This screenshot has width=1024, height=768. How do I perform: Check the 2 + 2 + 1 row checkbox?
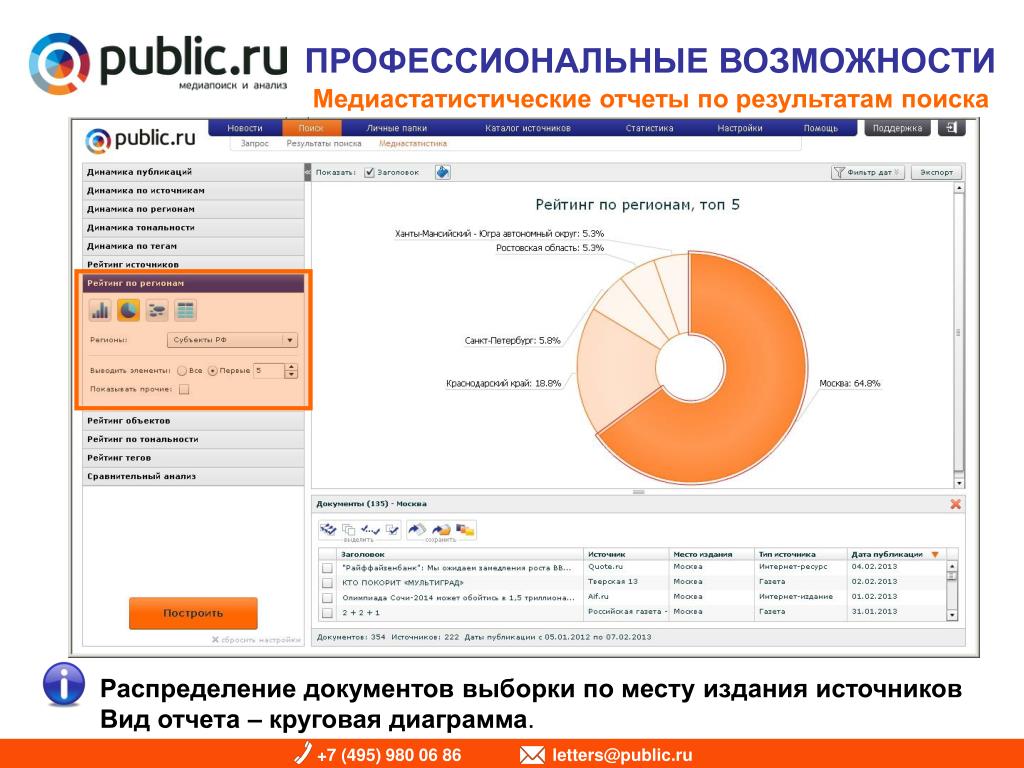tap(328, 613)
